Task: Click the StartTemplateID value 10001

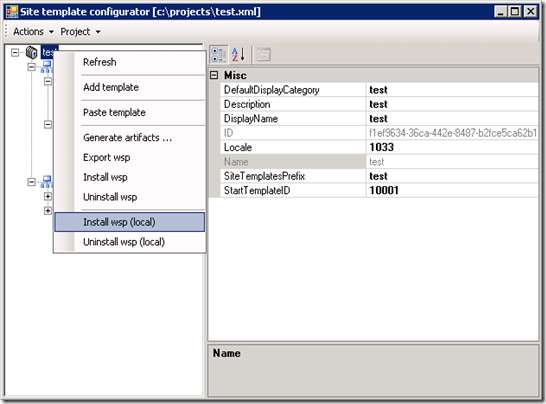Action: (452, 191)
